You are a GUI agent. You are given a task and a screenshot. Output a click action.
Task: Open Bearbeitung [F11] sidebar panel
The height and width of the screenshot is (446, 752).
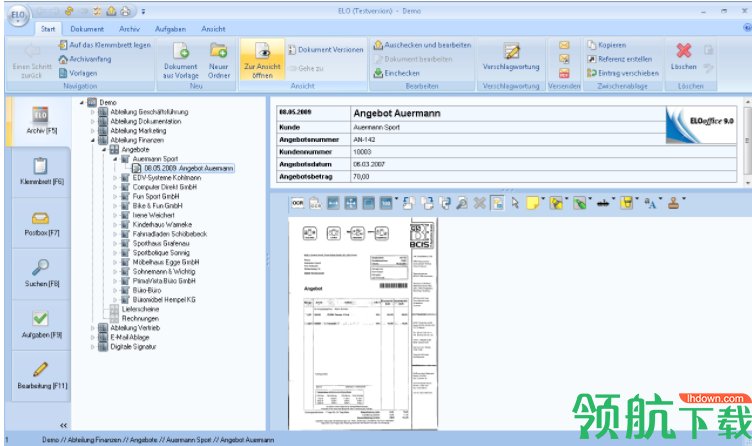[x=41, y=376]
